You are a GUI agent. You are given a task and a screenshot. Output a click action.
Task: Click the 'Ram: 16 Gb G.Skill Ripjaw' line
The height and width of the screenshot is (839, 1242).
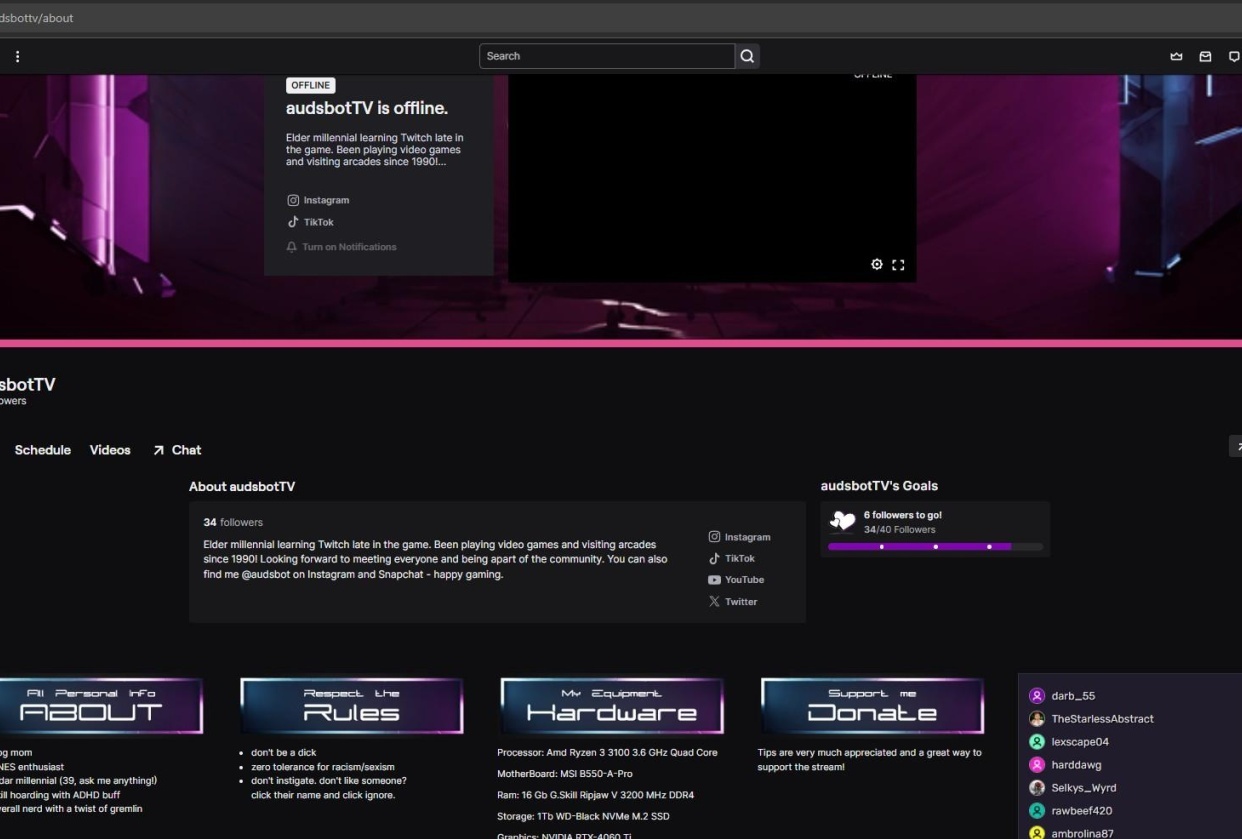click(x=596, y=795)
